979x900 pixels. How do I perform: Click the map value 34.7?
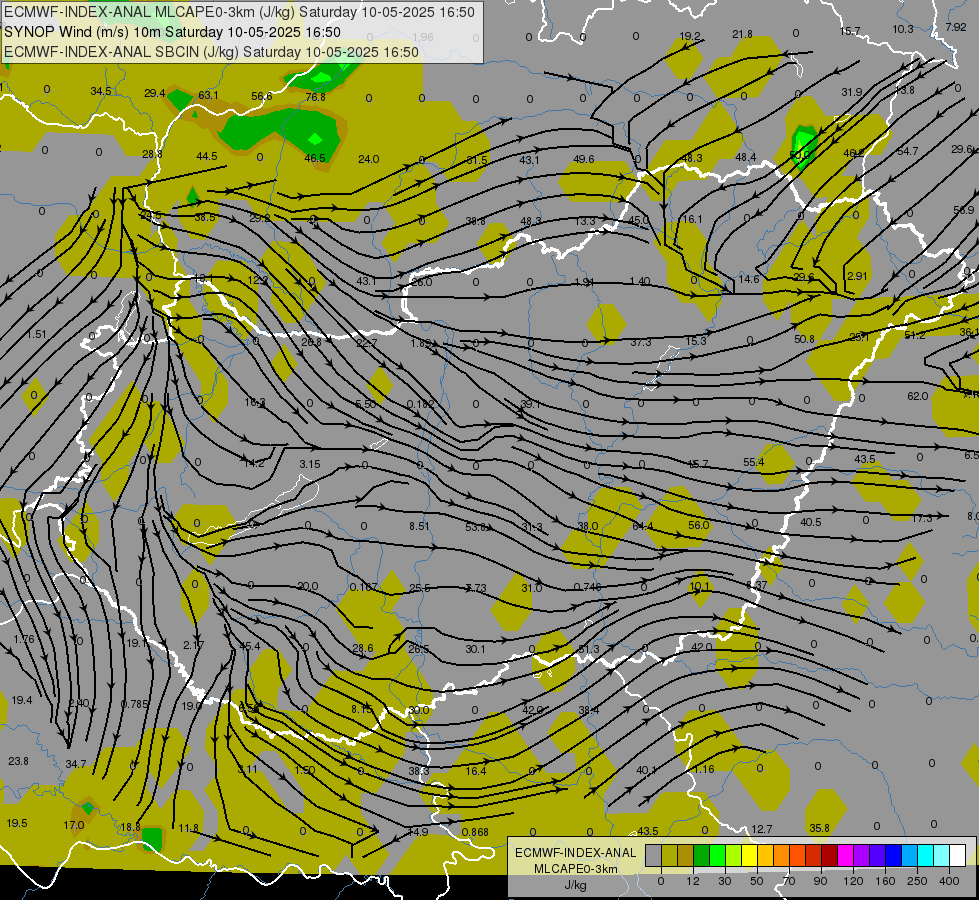tap(76, 764)
